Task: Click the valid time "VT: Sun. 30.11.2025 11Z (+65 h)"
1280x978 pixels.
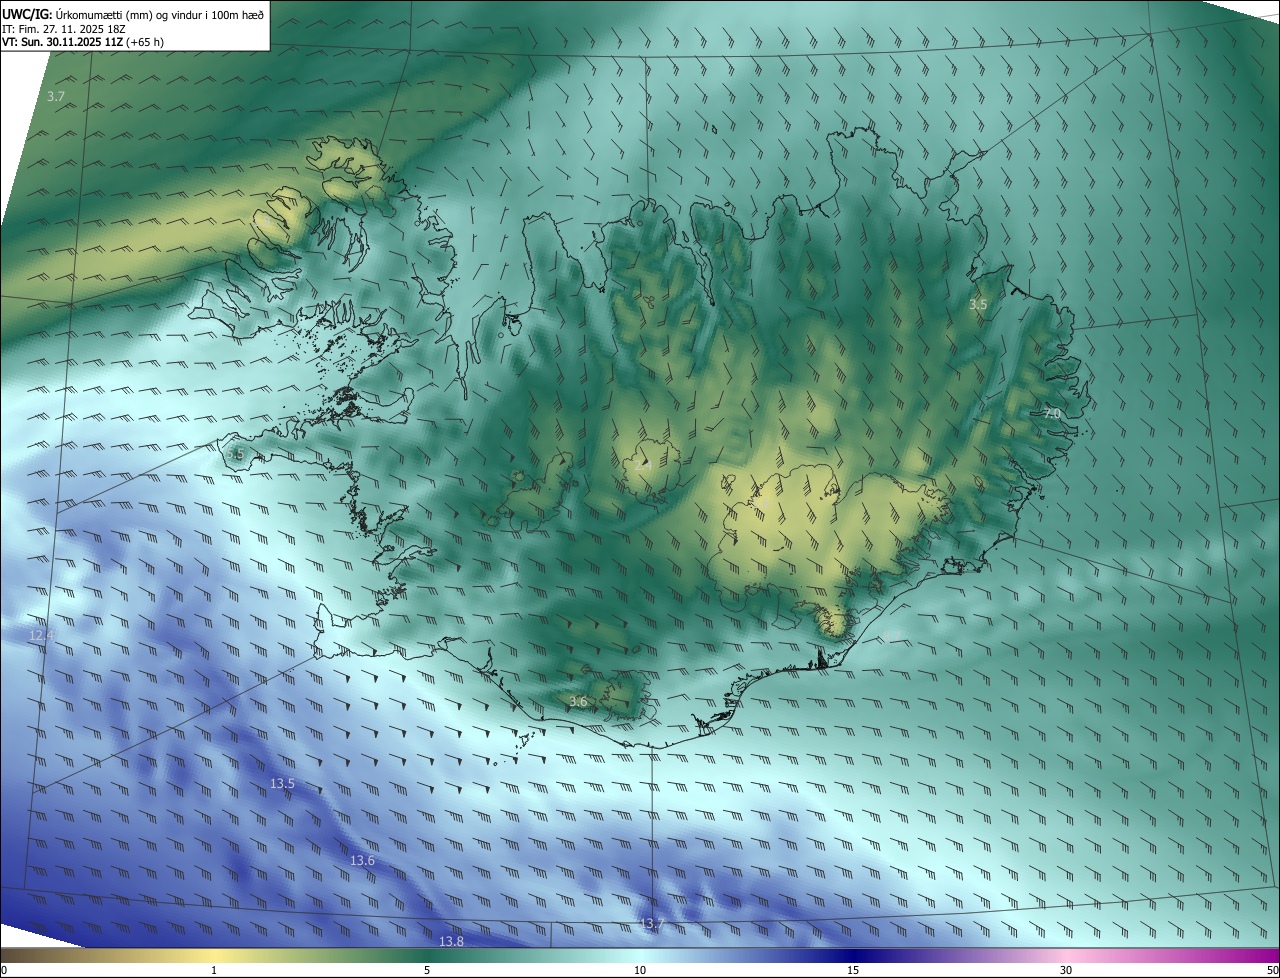Action: point(83,42)
